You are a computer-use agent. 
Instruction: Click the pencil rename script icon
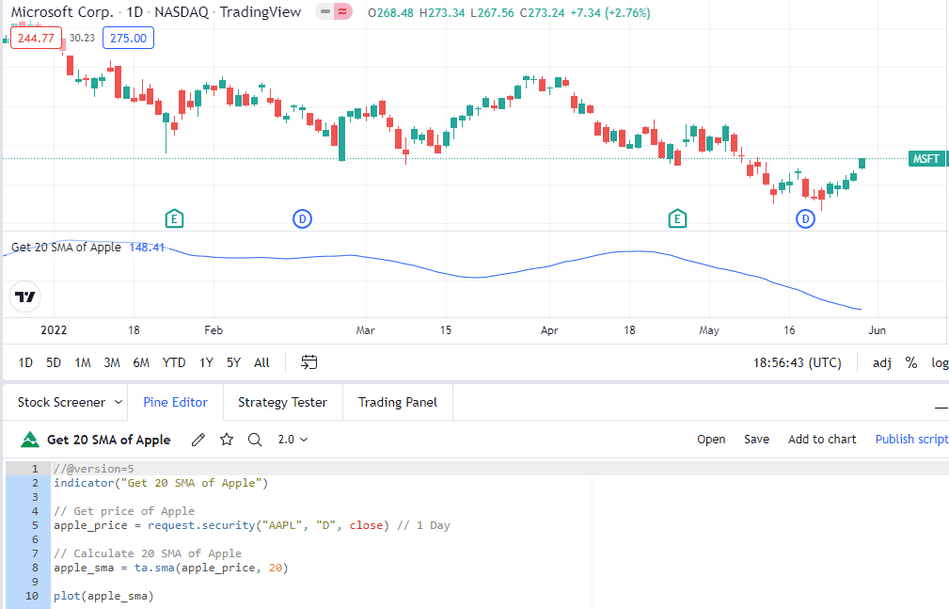[x=198, y=439]
